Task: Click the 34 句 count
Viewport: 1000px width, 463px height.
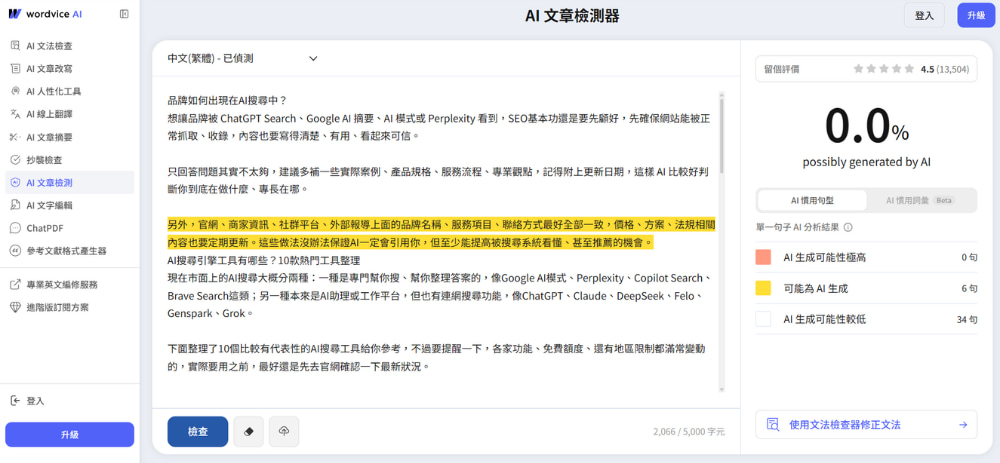Action: pyautogui.click(x=967, y=320)
